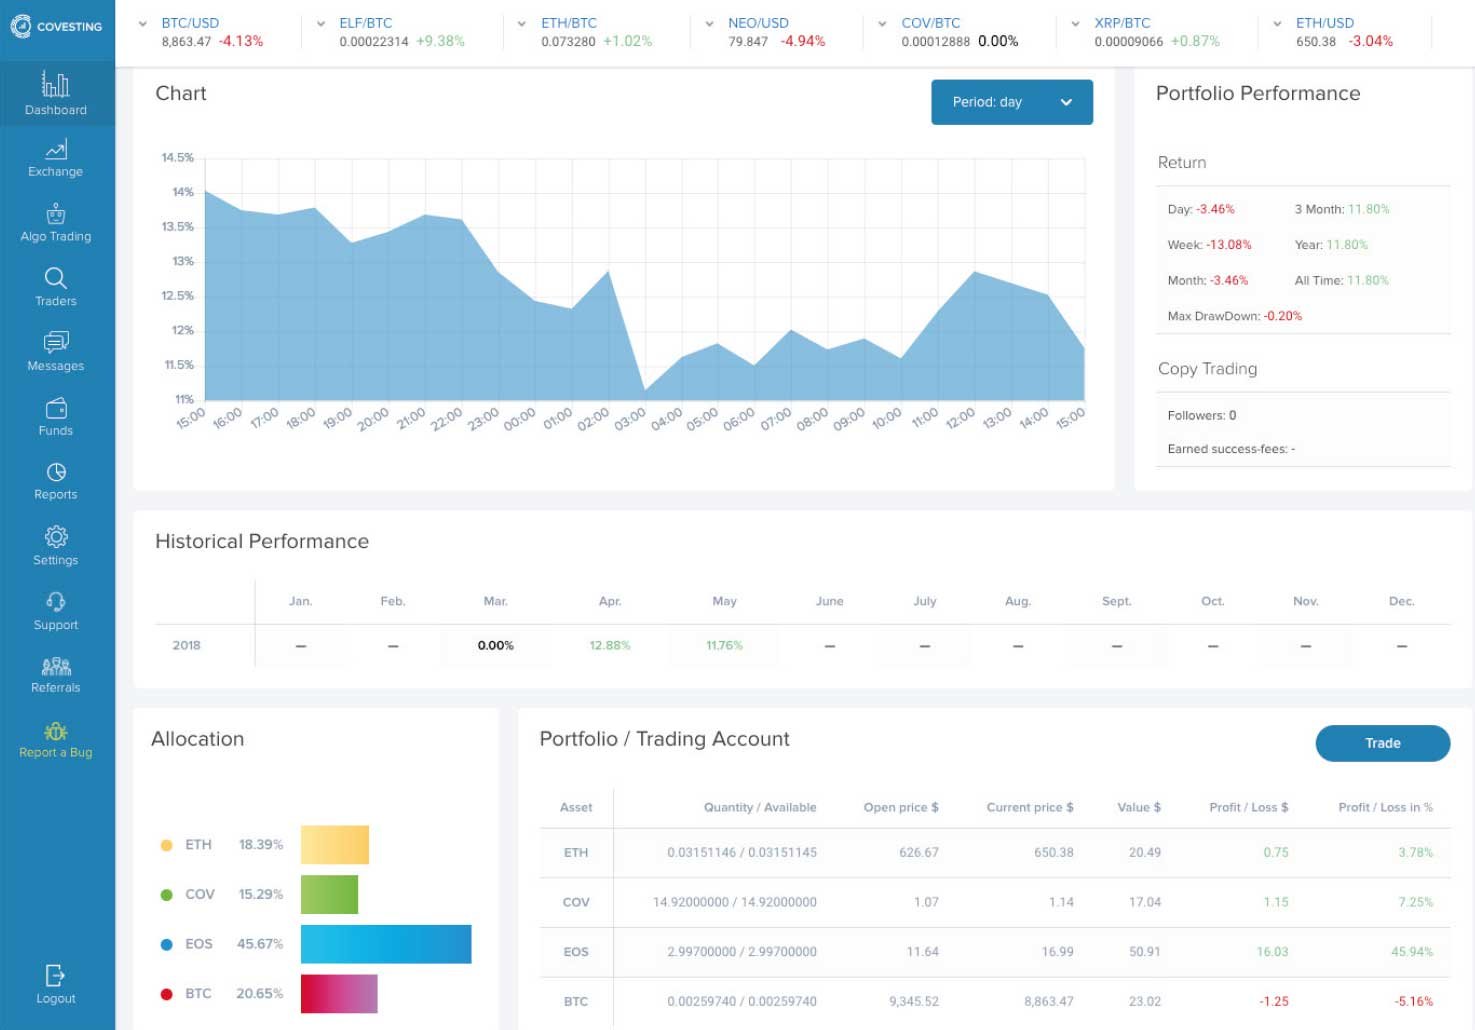Select the COV asset row
The height and width of the screenshot is (1030, 1475).
[995, 902]
